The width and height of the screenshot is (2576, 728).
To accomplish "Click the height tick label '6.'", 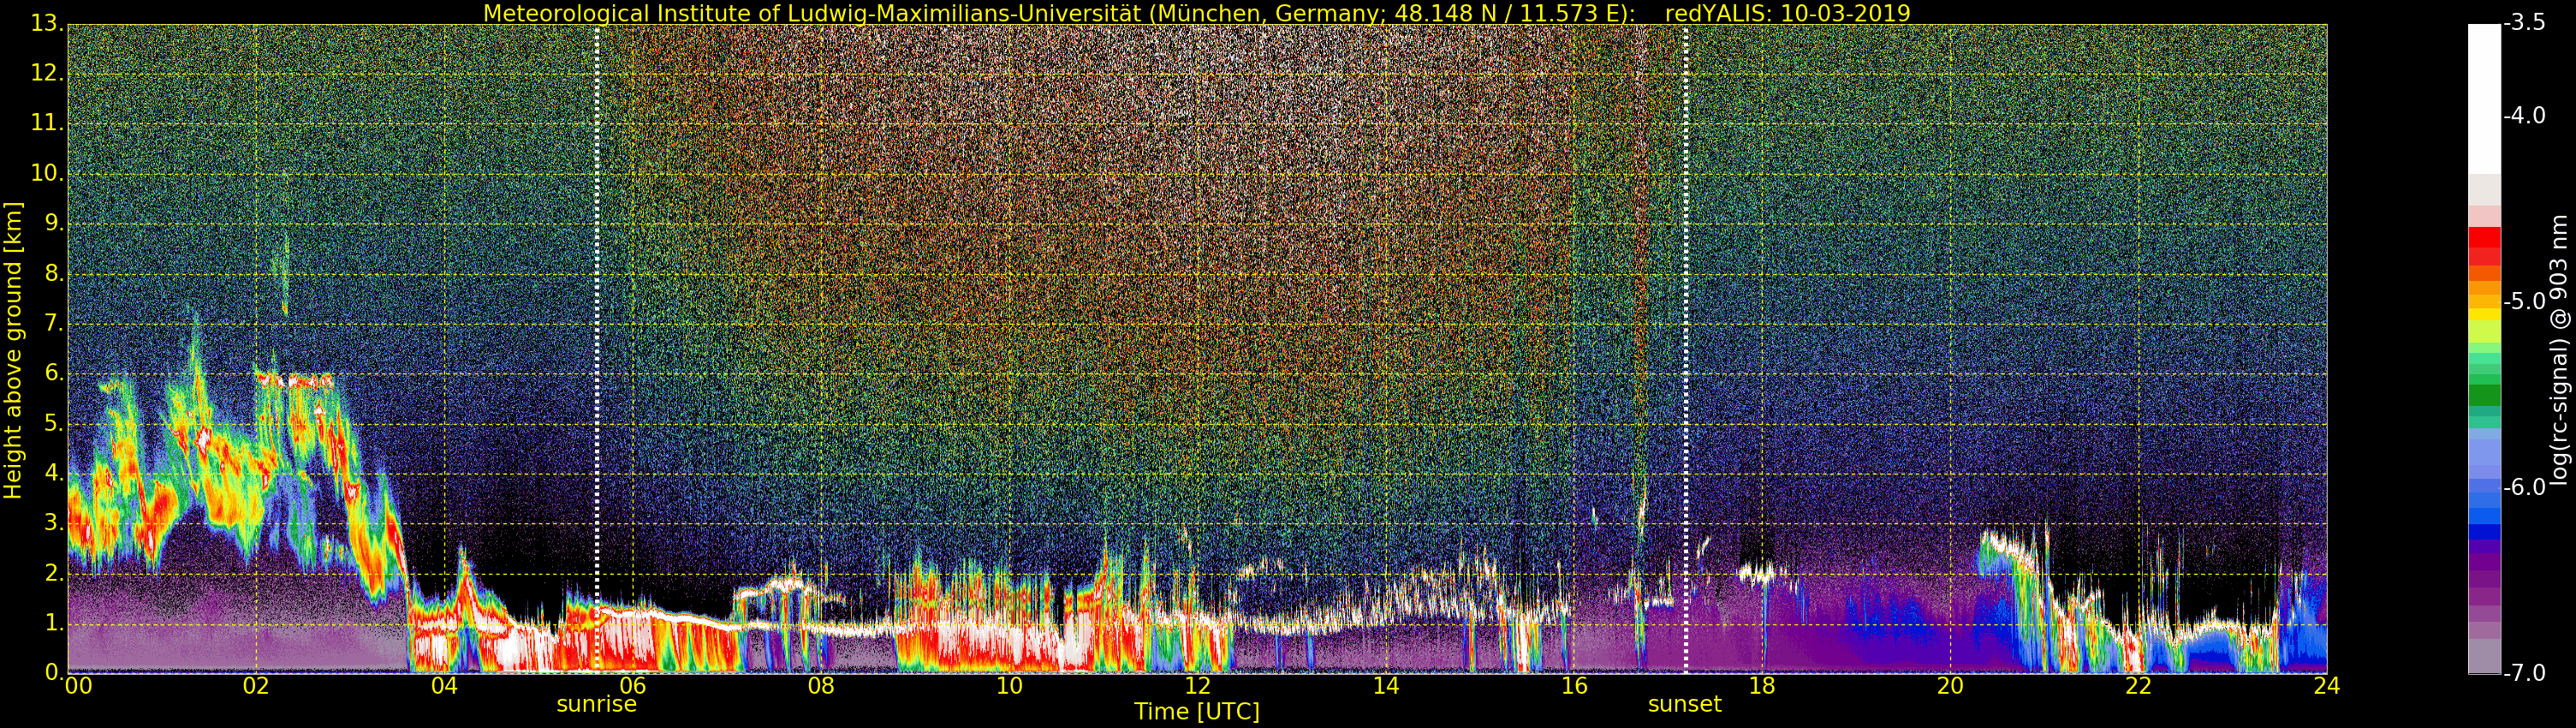I will click(x=53, y=374).
